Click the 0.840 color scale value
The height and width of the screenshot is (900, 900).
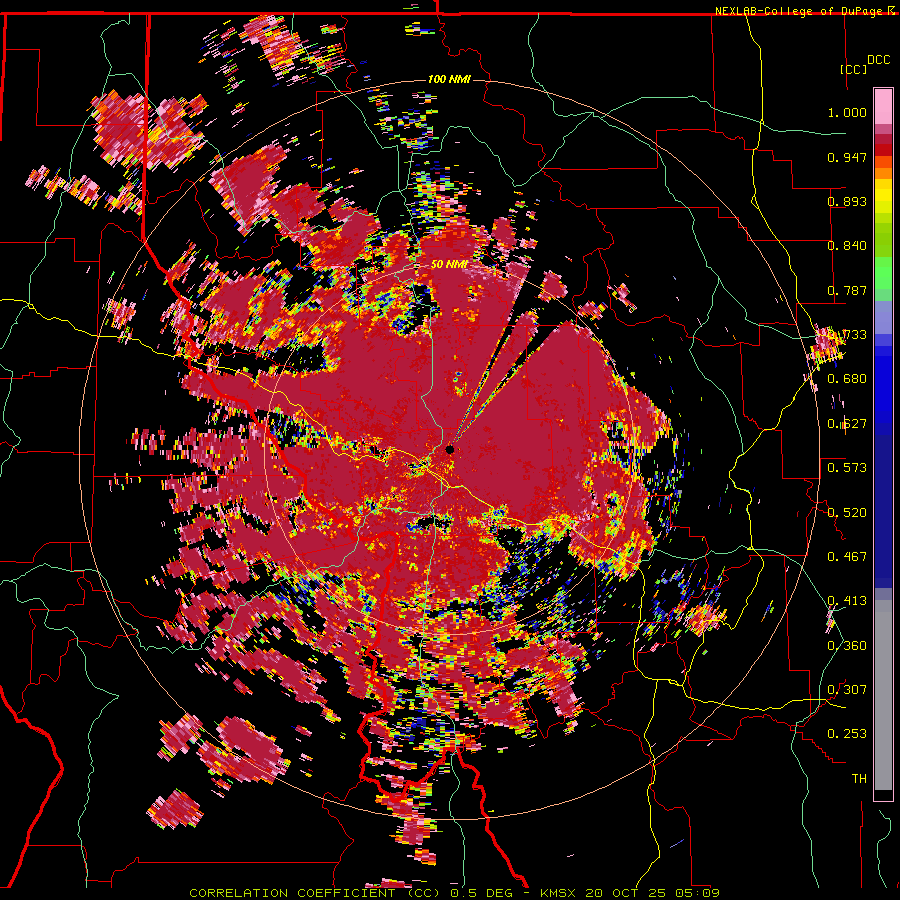point(847,246)
